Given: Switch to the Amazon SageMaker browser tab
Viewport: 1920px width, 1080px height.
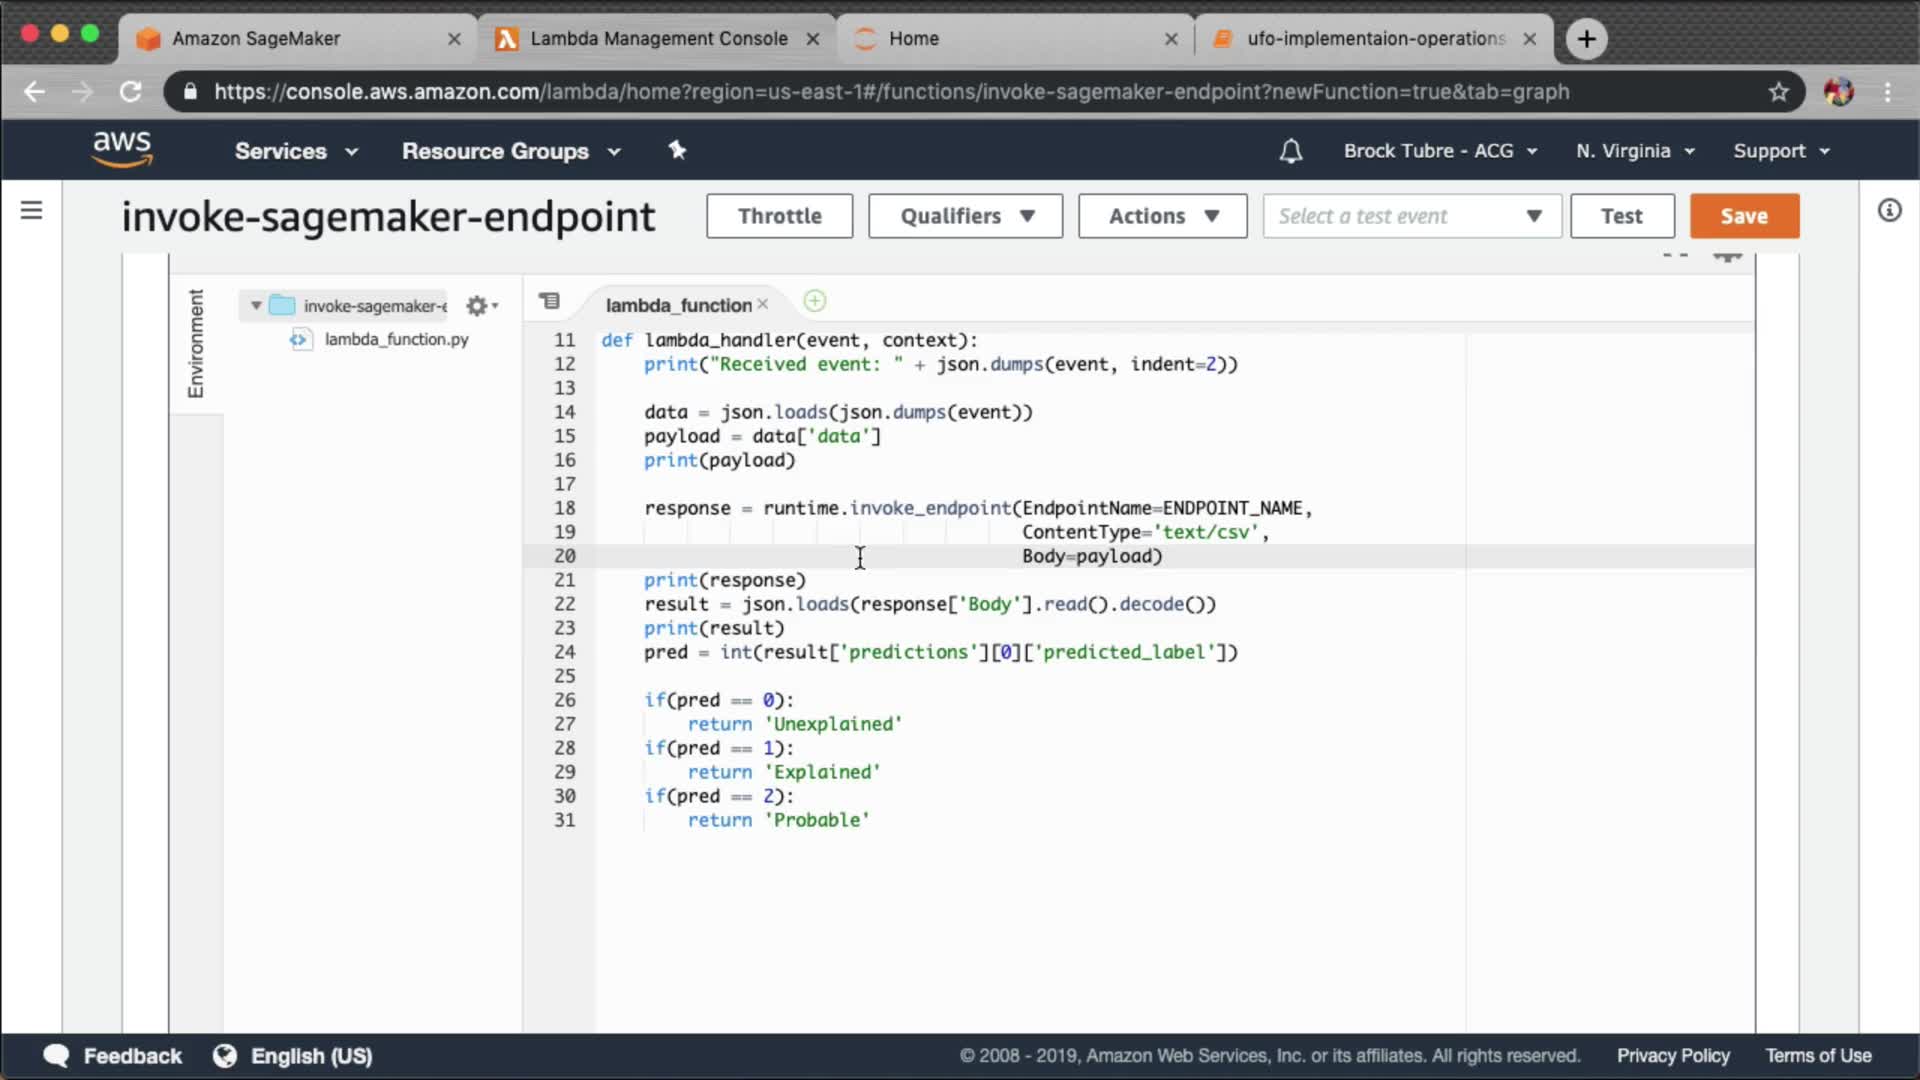Looking at the screenshot, I should click(256, 38).
